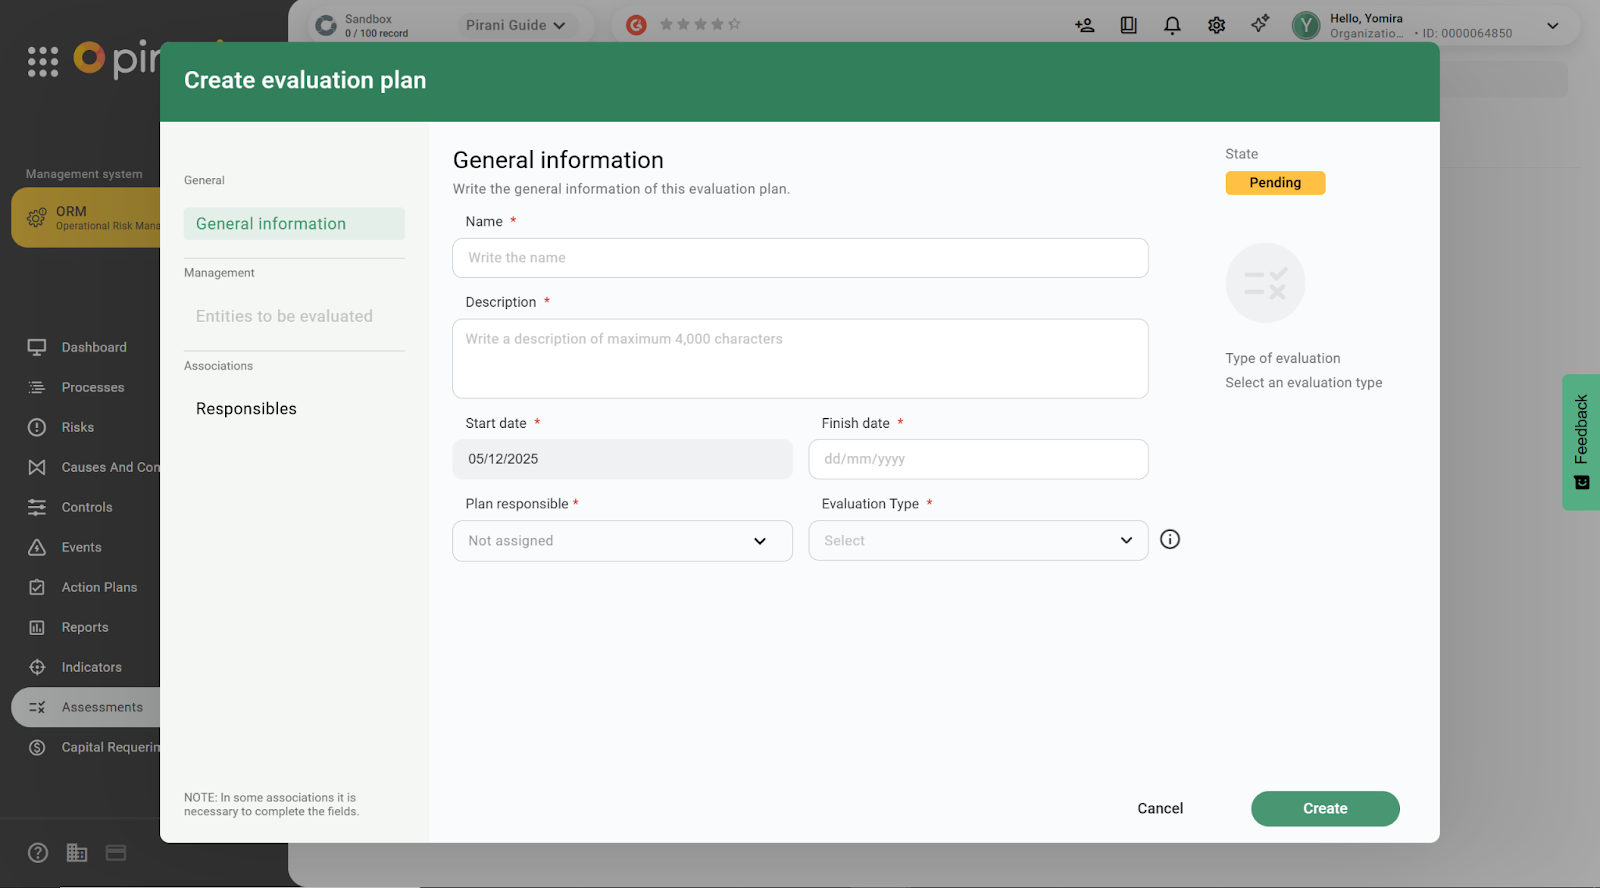1600x888 pixels.
Task: Open the settings gear icon
Action: pyautogui.click(x=1216, y=26)
